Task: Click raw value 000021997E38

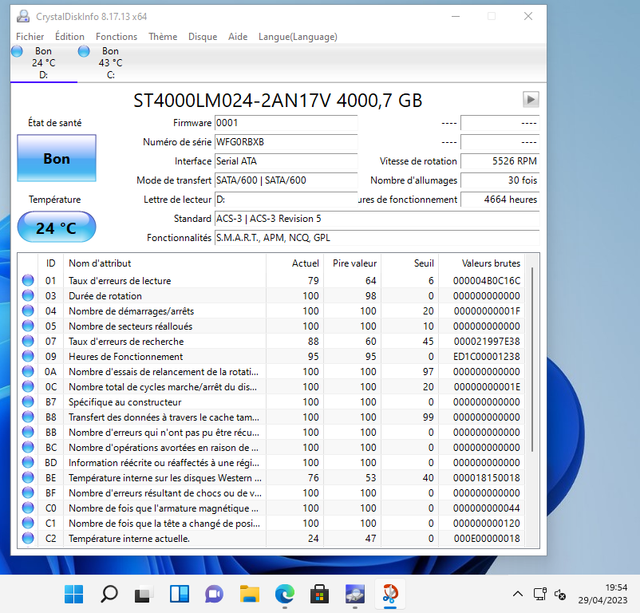Action: pos(487,341)
